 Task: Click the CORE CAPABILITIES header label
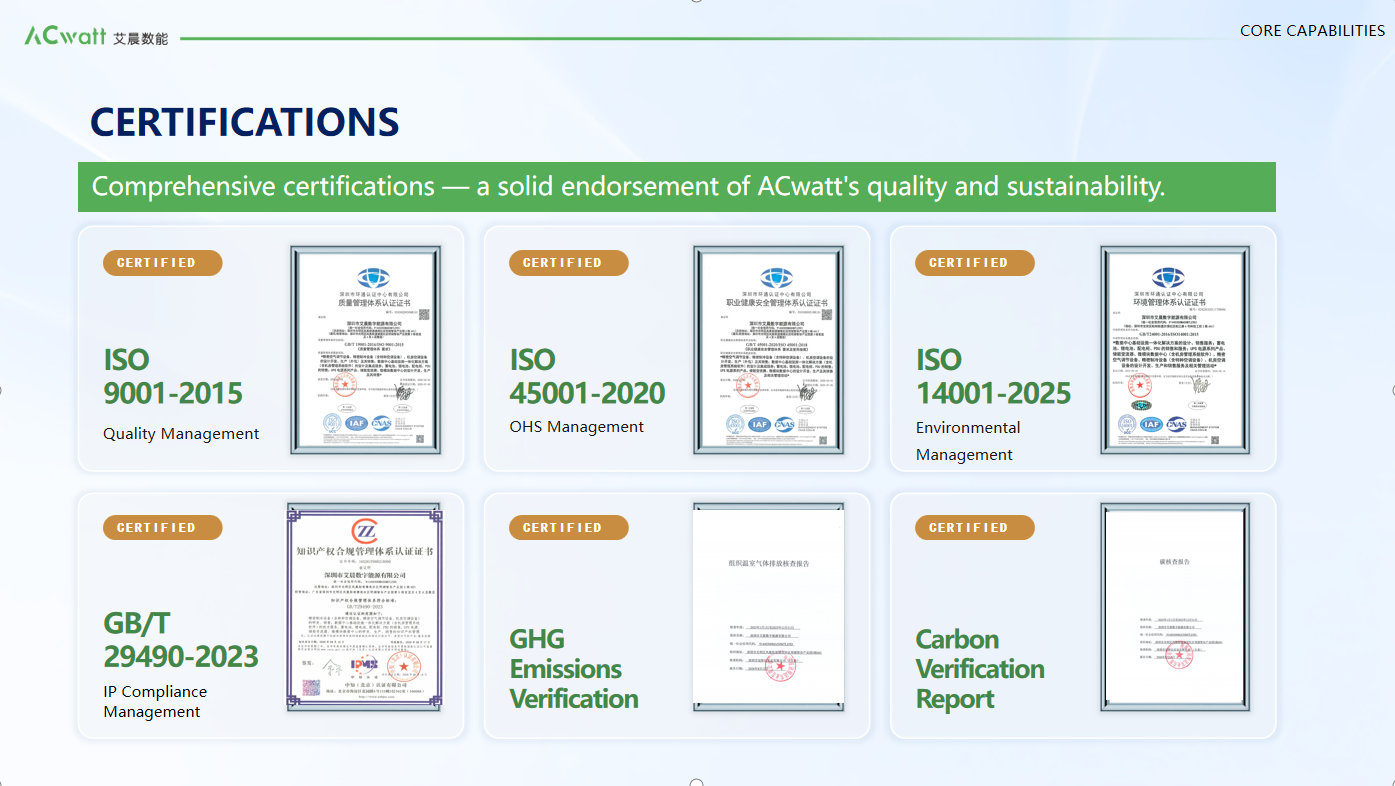pyautogui.click(x=1312, y=31)
